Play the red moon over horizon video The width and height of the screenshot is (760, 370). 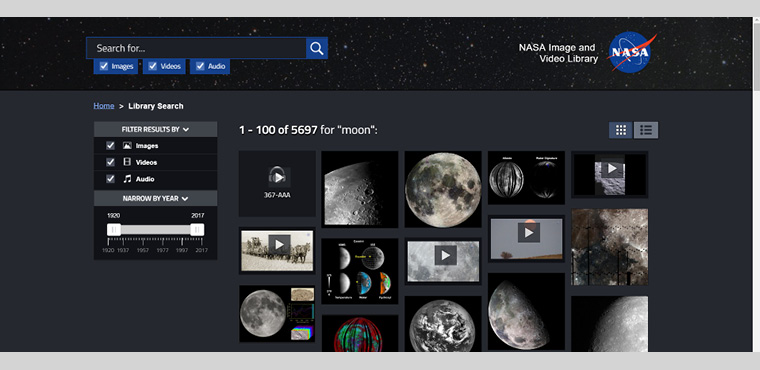click(x=528, y=233)
